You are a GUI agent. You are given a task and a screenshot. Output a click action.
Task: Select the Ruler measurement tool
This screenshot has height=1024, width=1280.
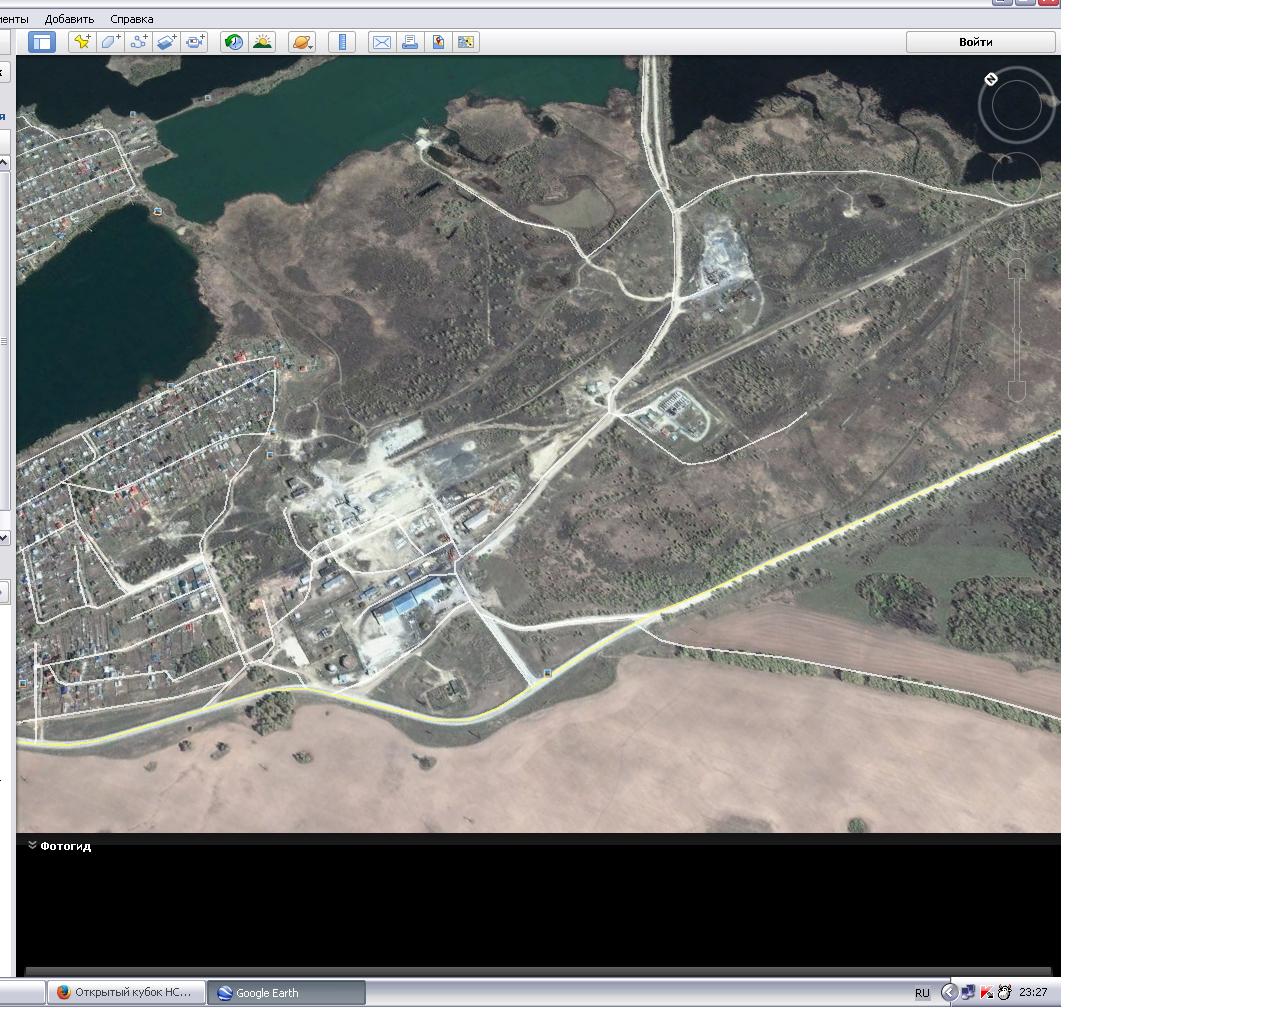coord(342,42)
